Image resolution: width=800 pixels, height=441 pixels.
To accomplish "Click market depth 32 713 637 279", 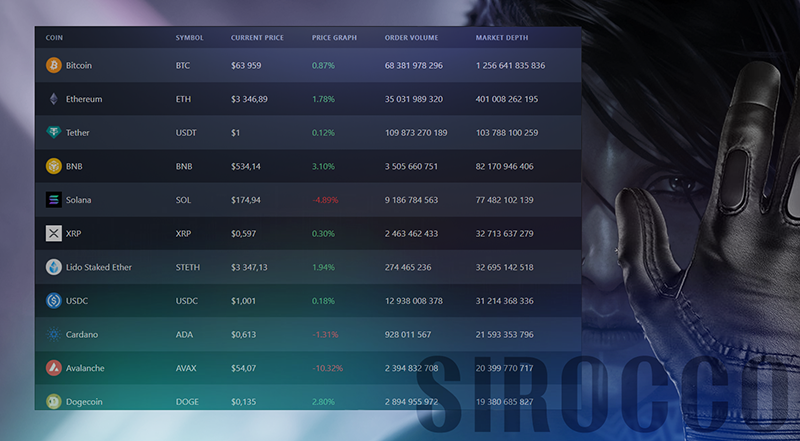I will pos(505,234).
